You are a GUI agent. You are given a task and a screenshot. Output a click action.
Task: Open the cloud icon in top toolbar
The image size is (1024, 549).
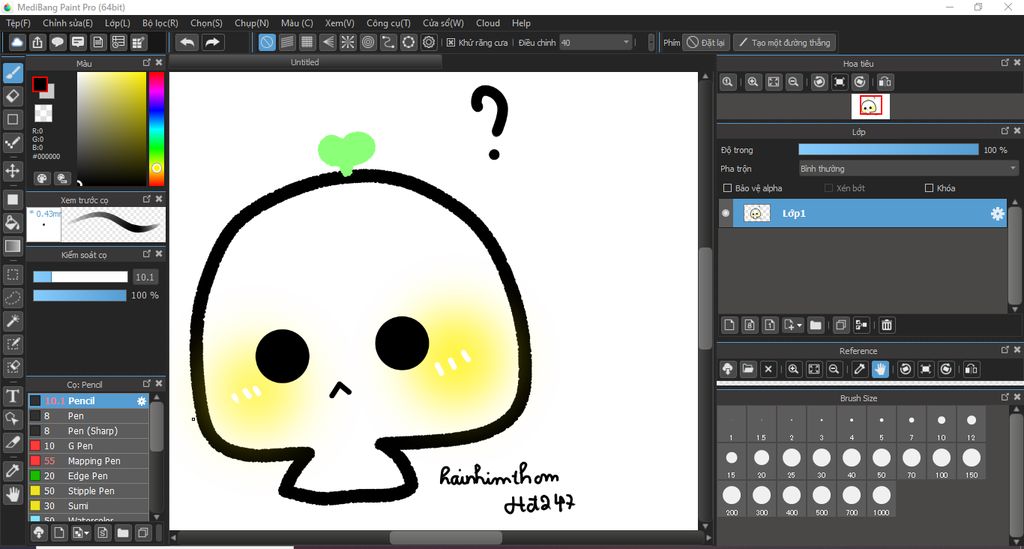pos(17,42)
